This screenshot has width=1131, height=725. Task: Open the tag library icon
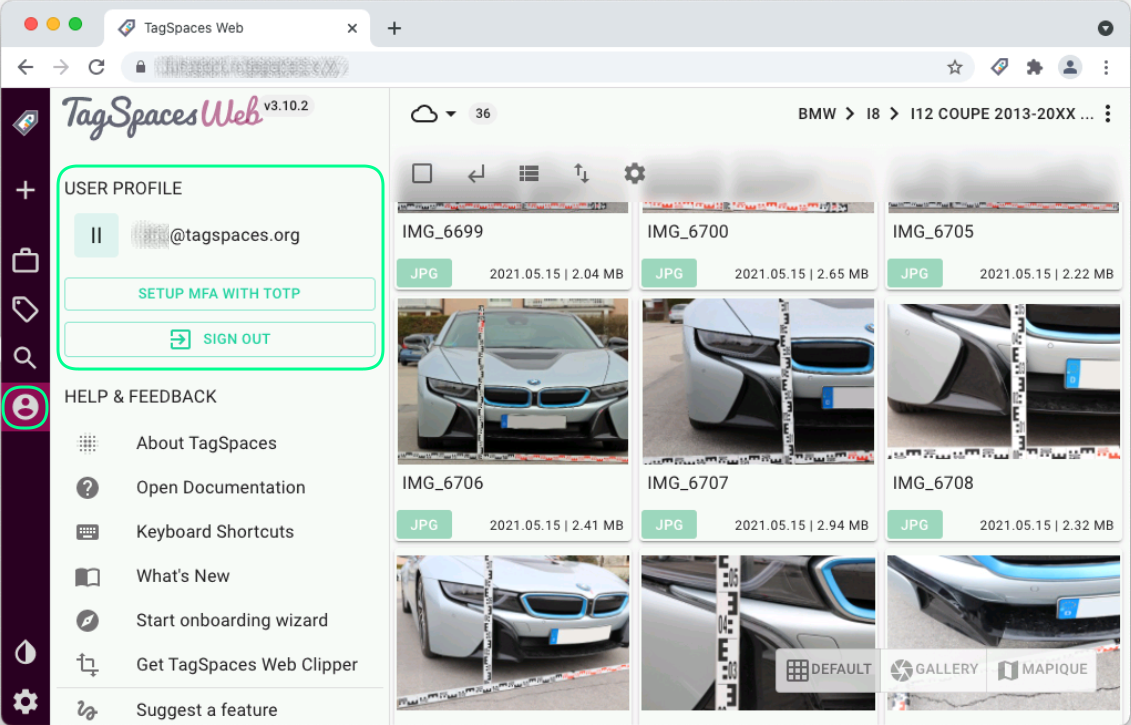[25, 309]
